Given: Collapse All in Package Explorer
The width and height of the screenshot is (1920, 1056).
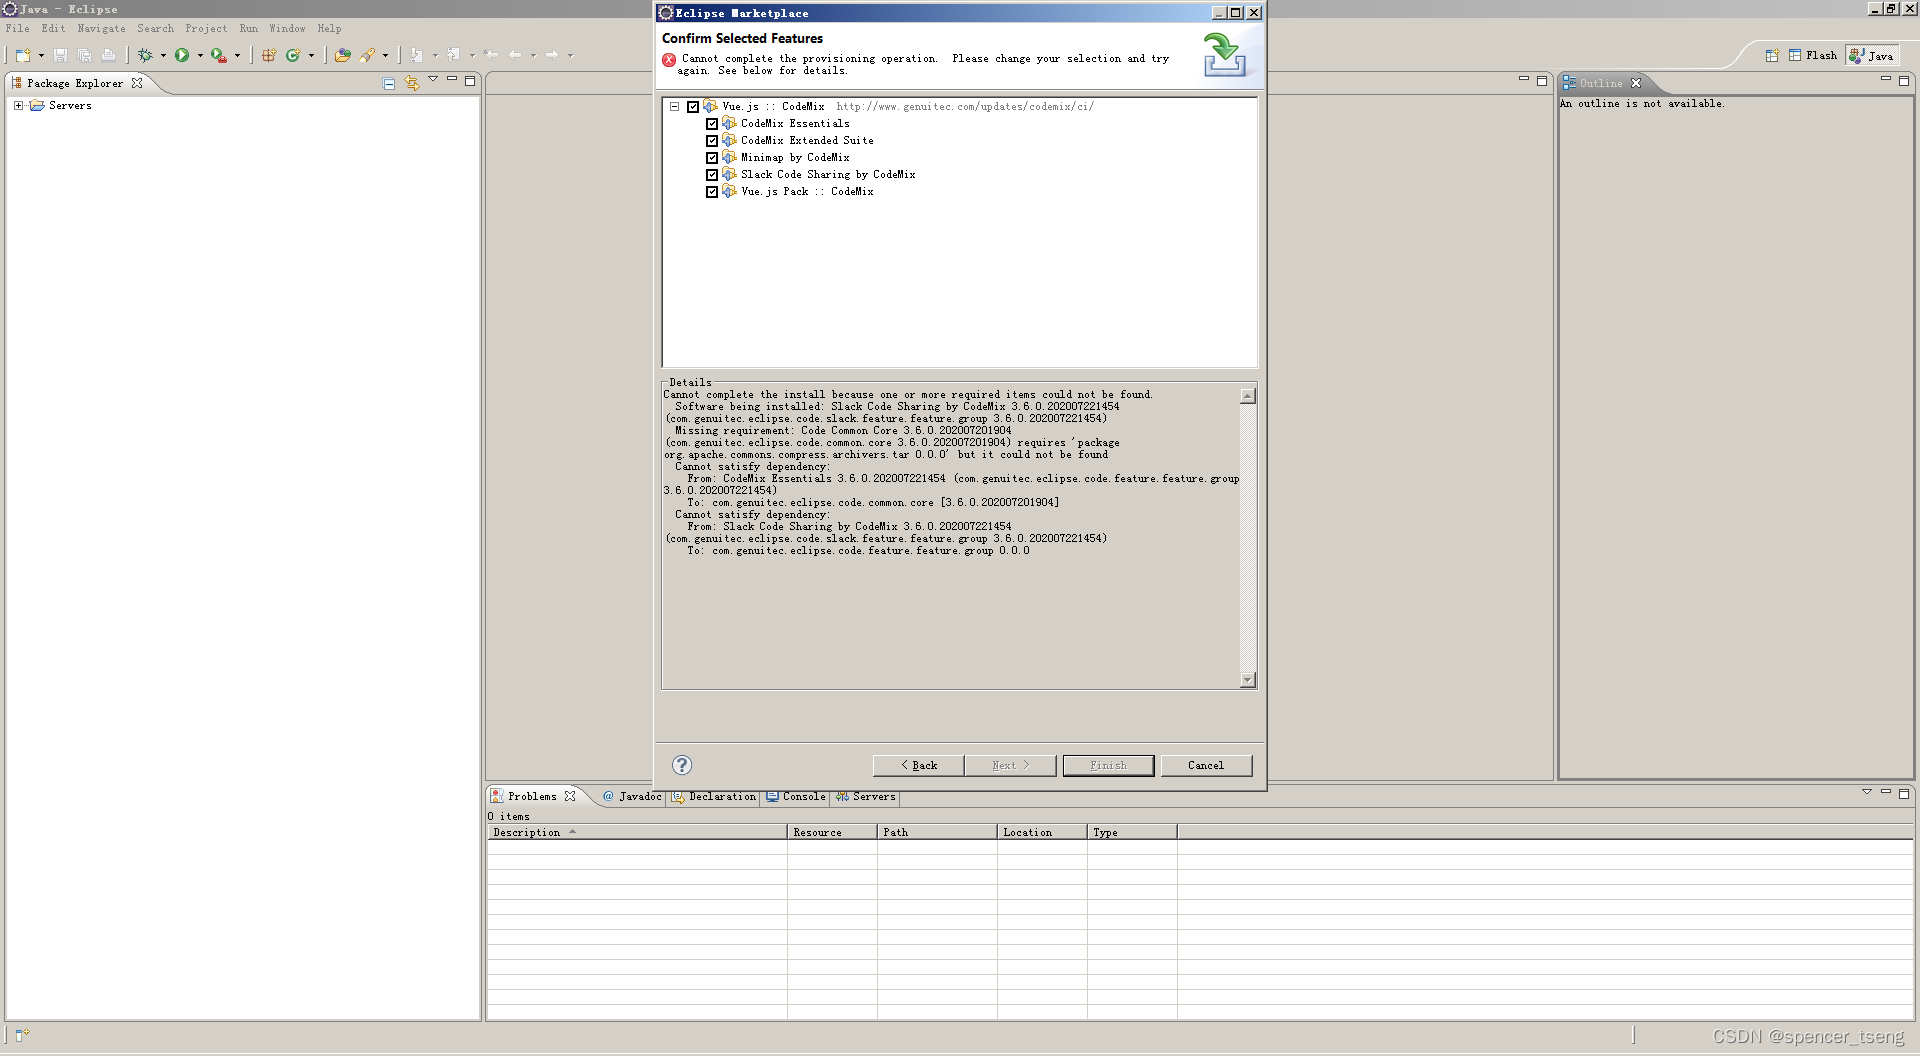Looking at the screenshot, I should click(x=389, y=83).
